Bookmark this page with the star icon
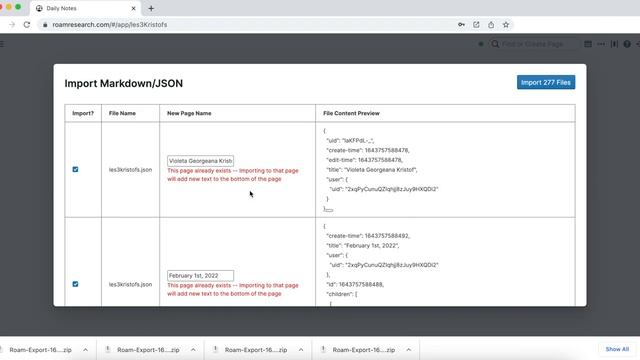 (x=506, y=24)
